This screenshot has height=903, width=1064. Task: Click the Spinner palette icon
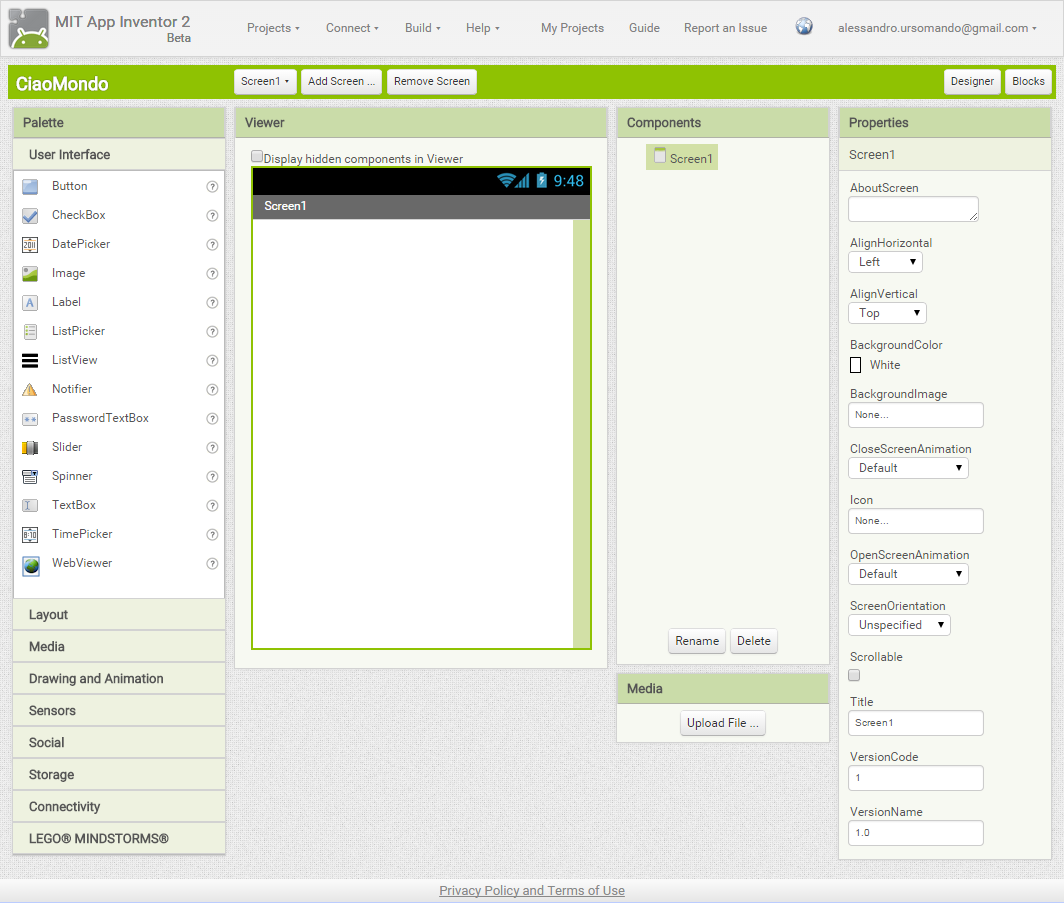coord(30,476)
